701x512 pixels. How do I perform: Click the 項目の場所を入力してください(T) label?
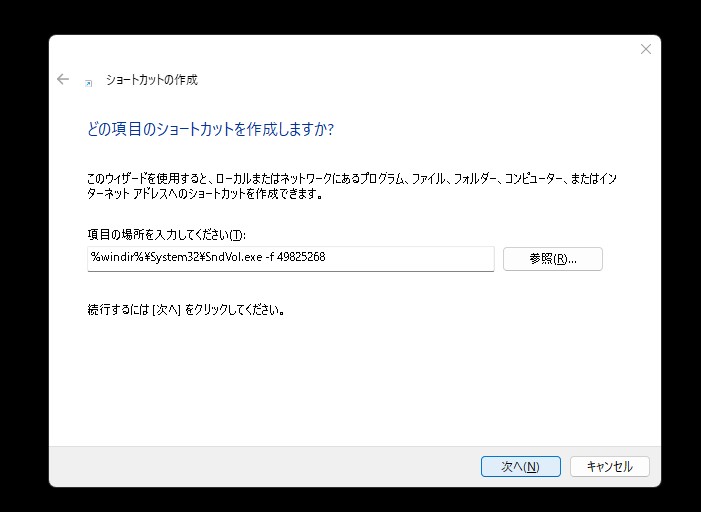pos(166,234)
